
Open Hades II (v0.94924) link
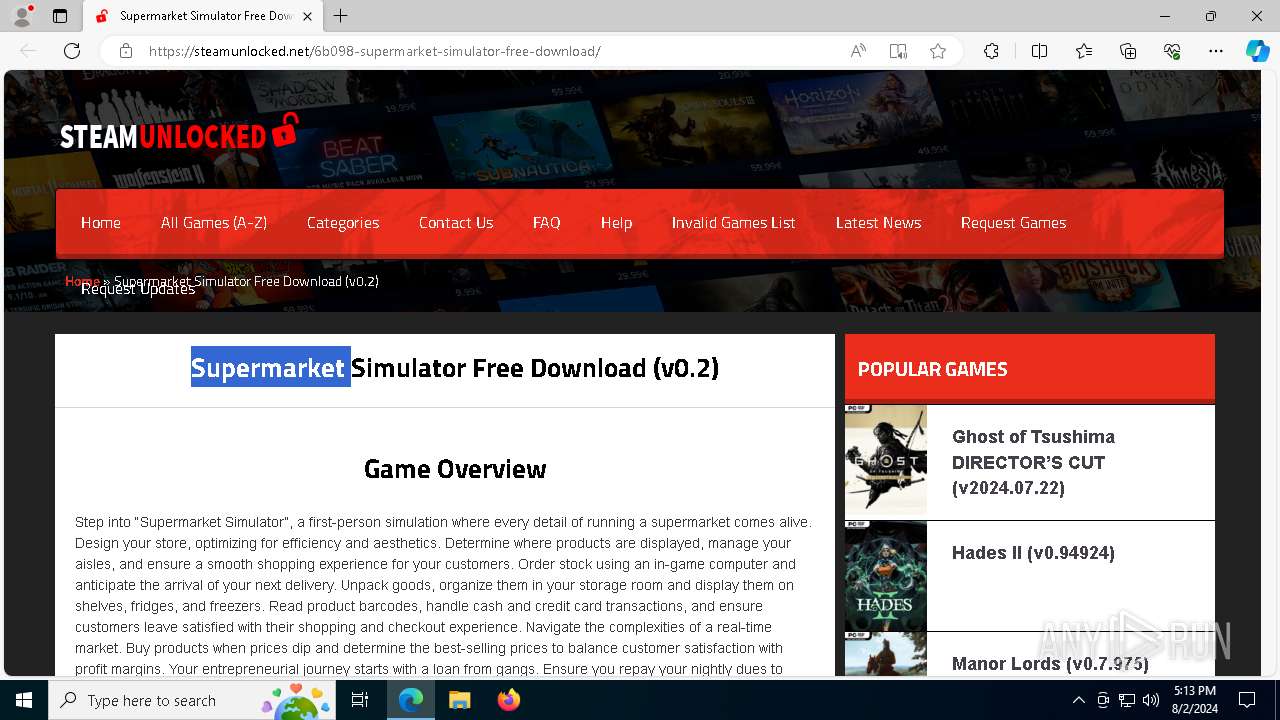[1033, 553]
